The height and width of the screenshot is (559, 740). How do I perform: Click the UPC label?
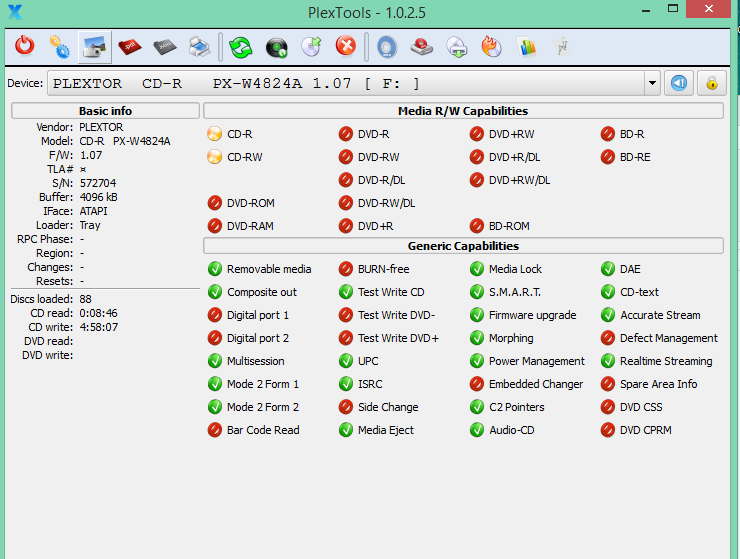coord(368,361)
